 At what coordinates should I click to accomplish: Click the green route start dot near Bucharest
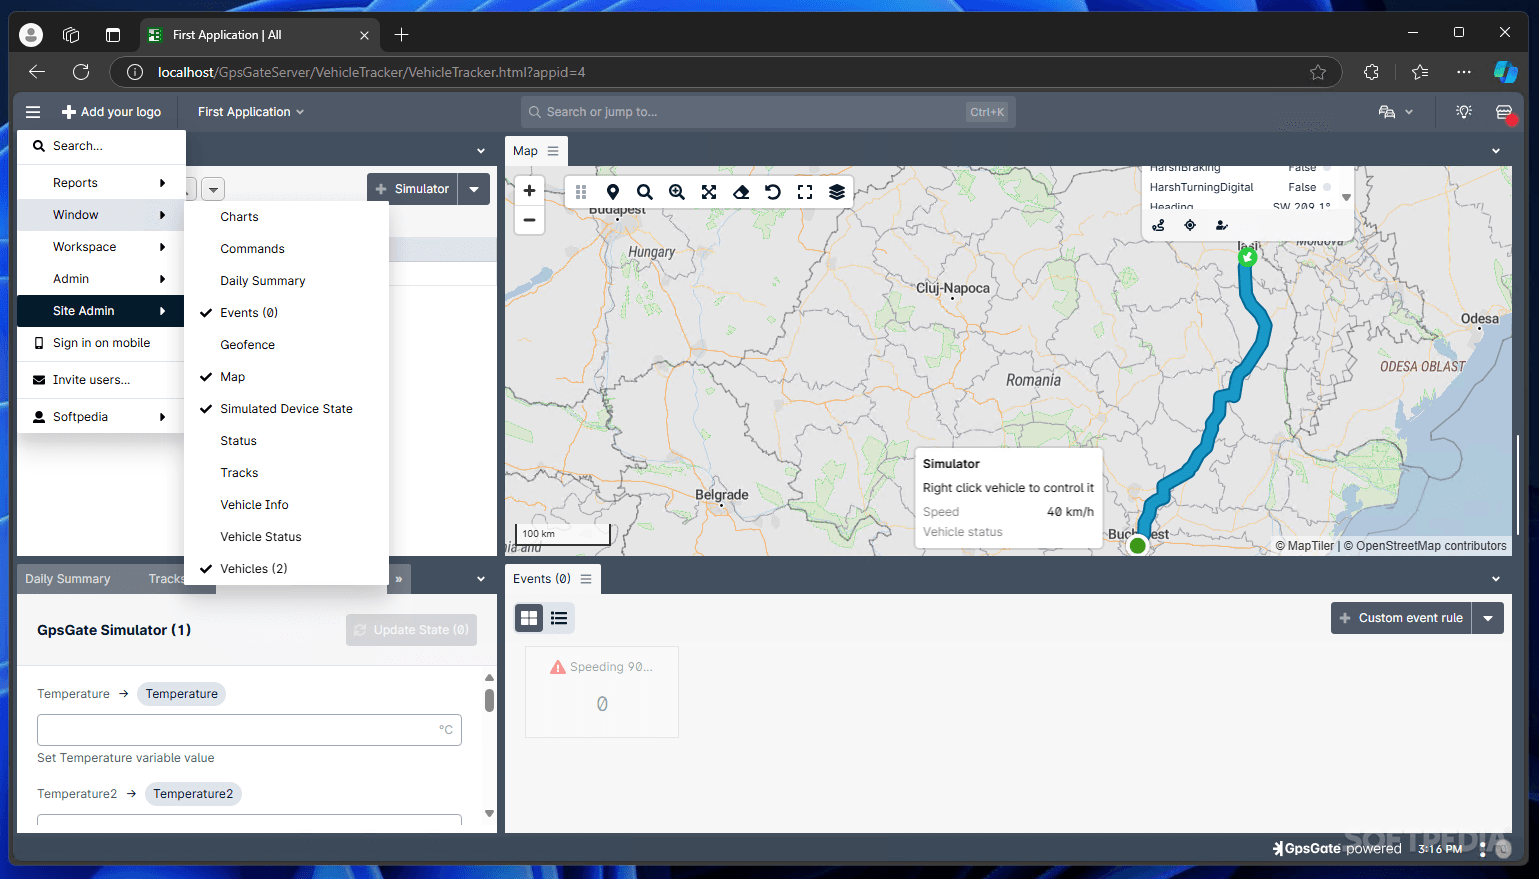(1137, 546)
